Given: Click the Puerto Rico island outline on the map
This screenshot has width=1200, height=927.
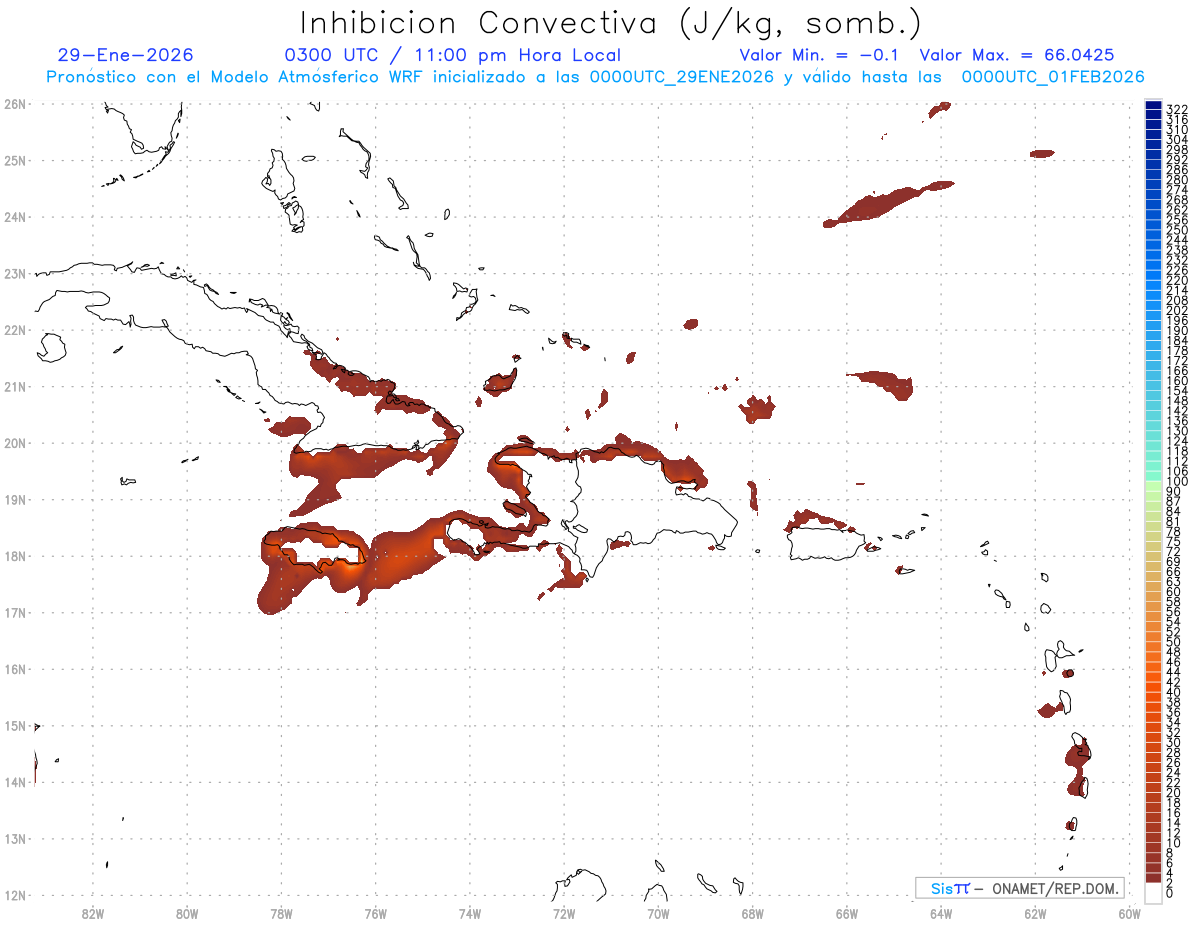Looking at the screenshot, I should tap(826, 544).
